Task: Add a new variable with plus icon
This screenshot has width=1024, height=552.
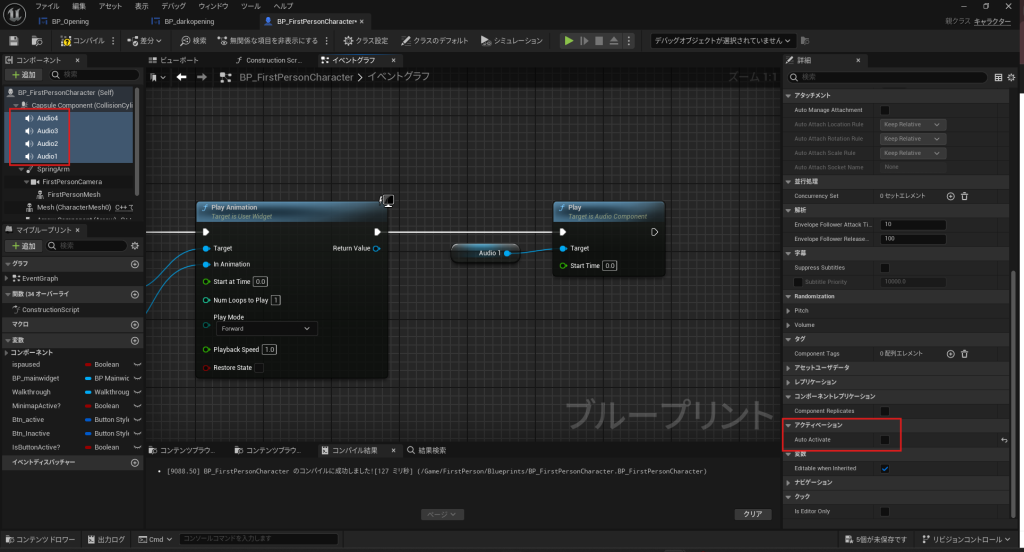Action: 135,340
